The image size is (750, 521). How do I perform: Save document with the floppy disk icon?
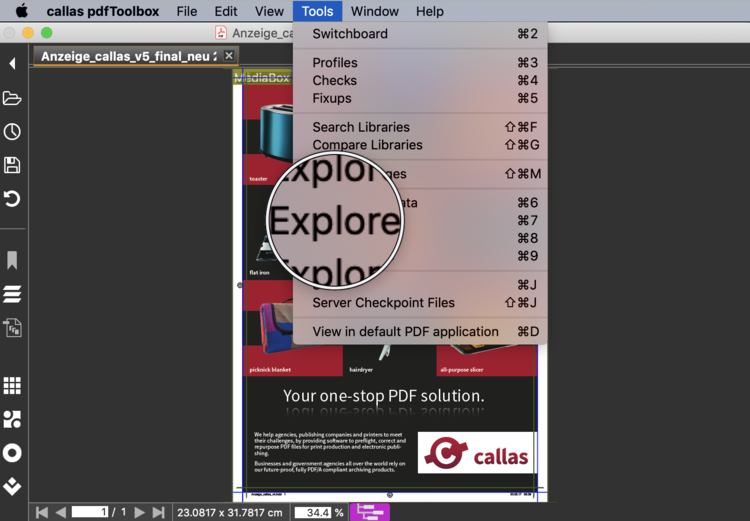pyautogui.click(x=12, y=165)
